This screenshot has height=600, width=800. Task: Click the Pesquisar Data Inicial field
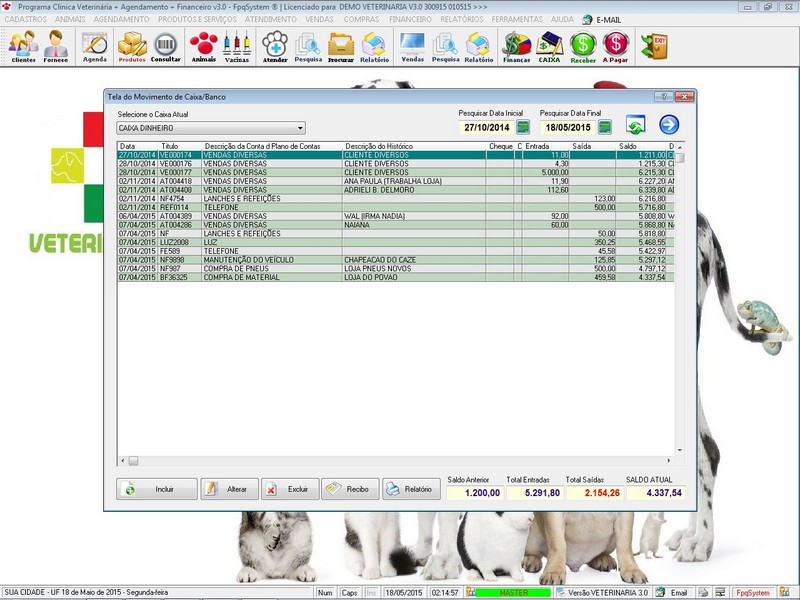(x=487, y=128)
